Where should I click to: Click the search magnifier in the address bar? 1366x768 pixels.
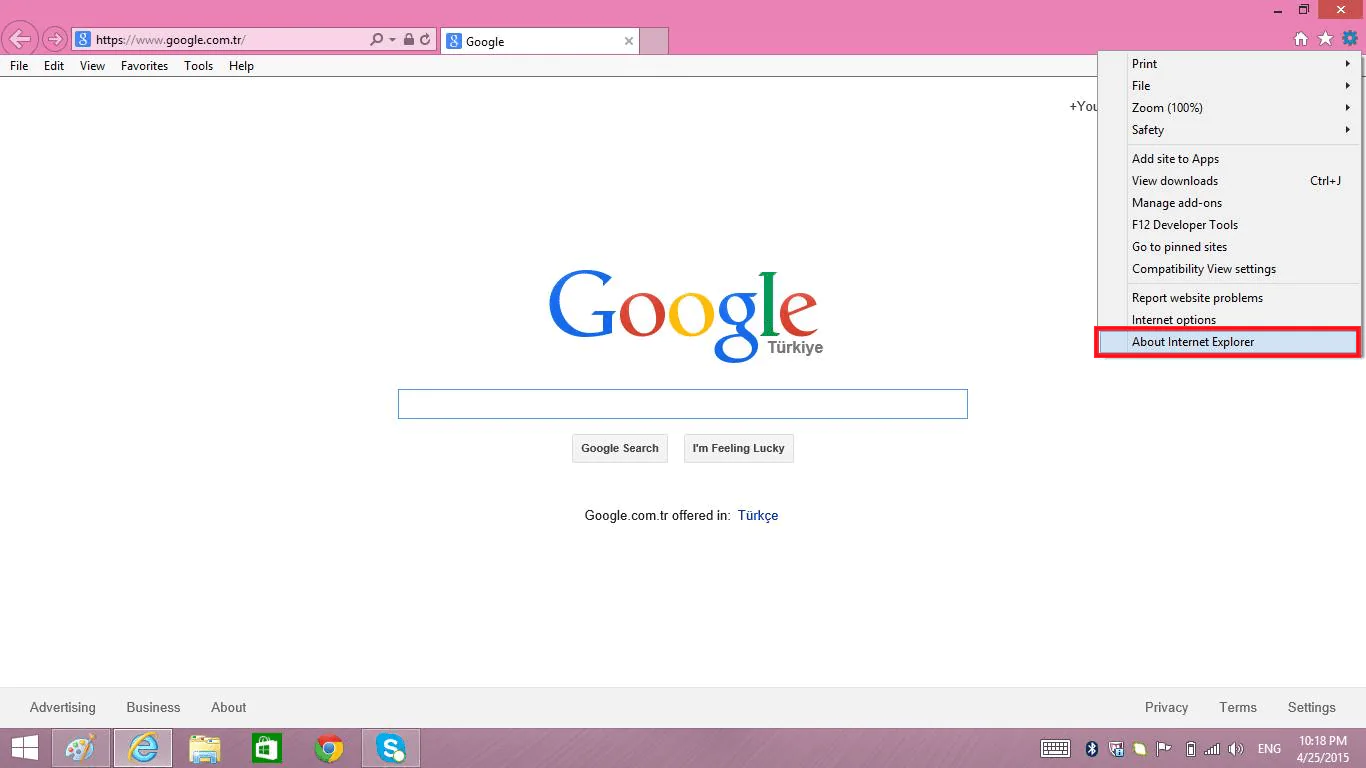(375, 41)
